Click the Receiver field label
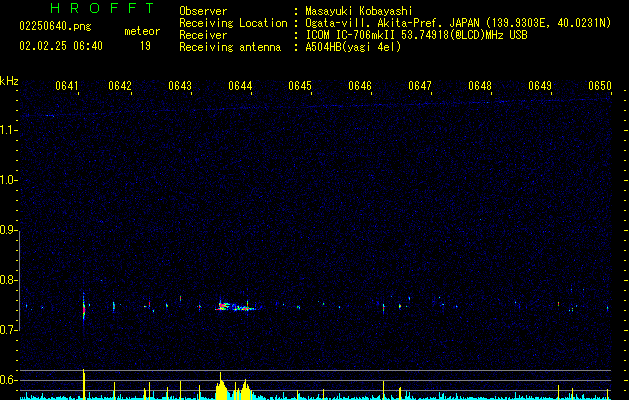 pyautogui.click(x=203, y=35)
